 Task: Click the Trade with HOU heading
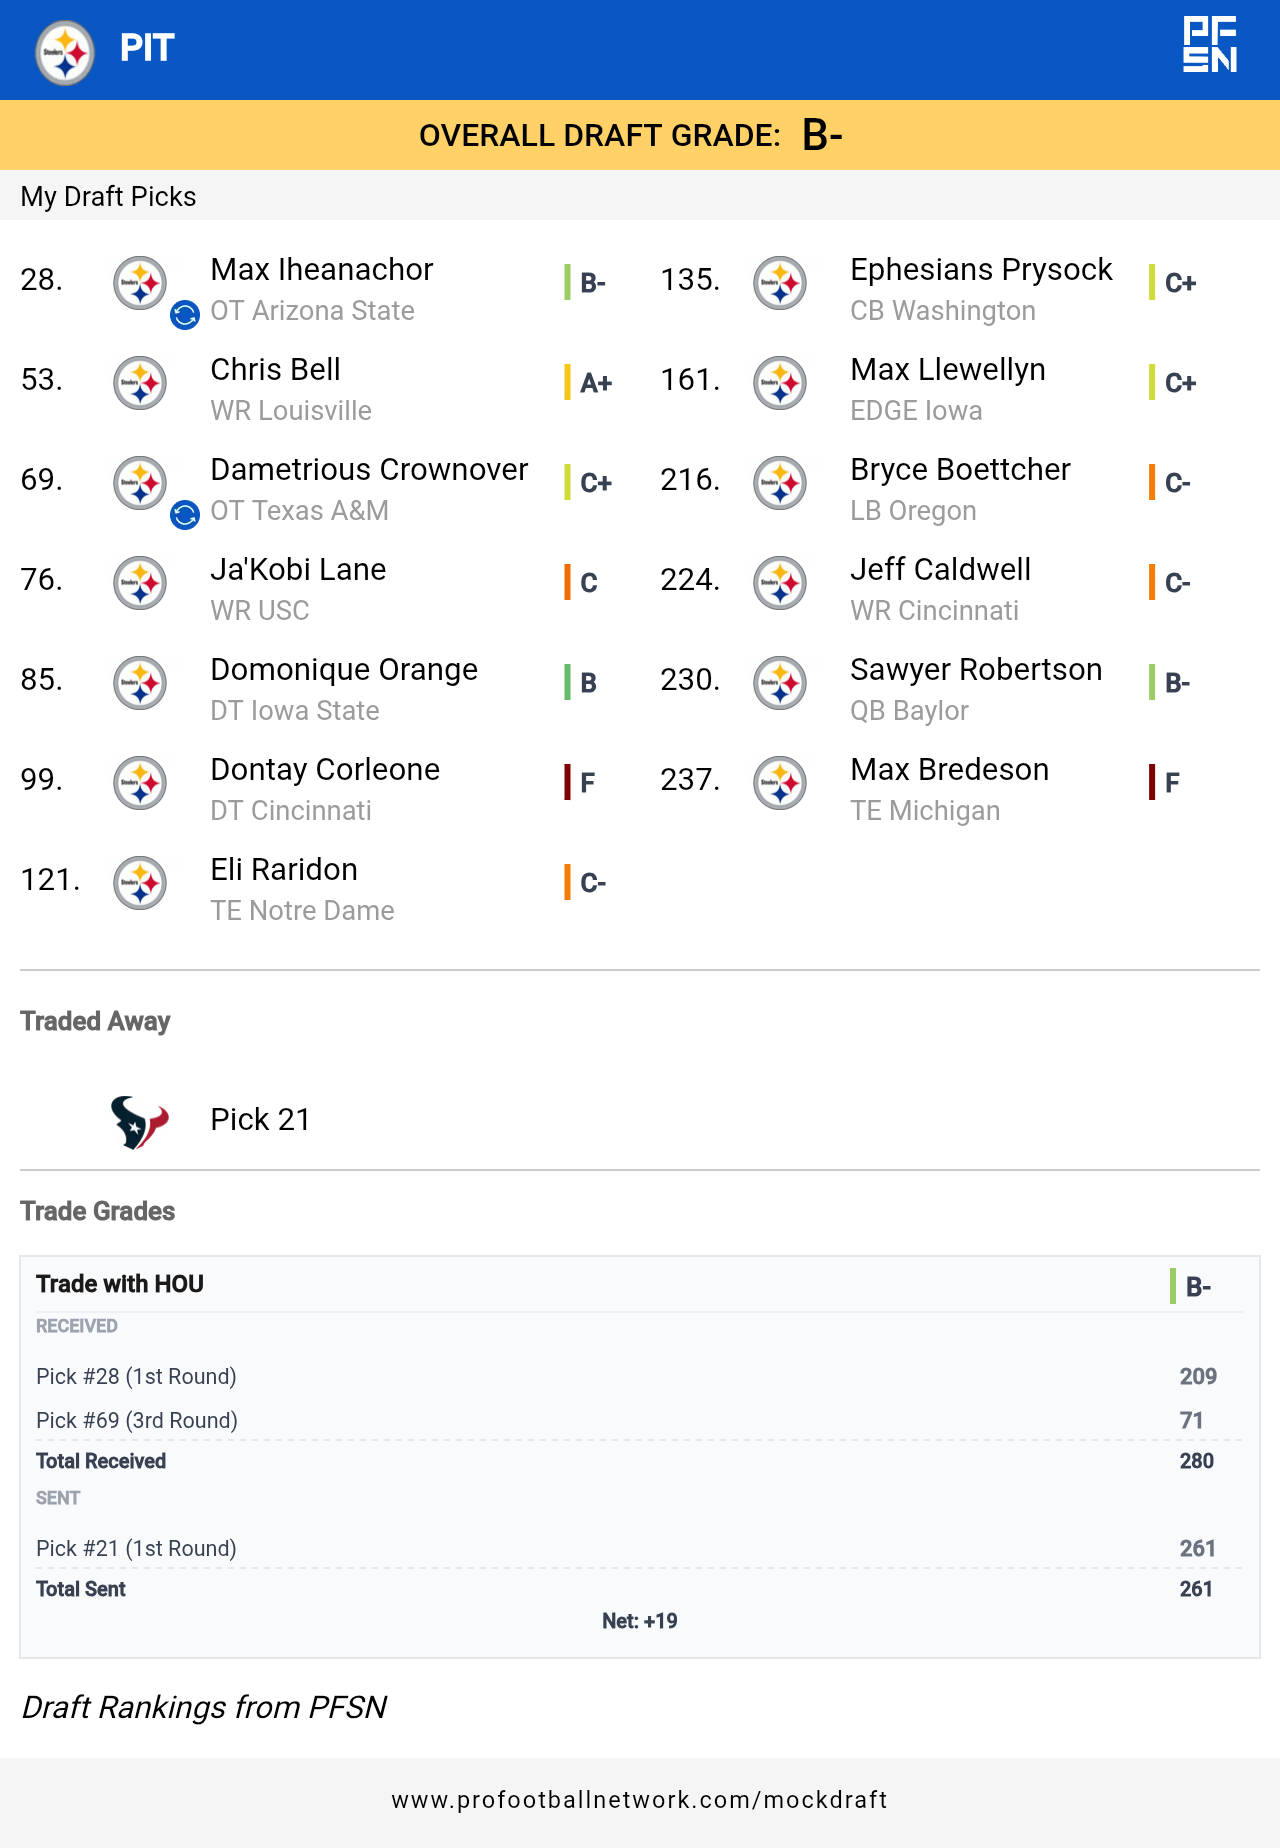pyautogui.click(x=120, y=1284)
